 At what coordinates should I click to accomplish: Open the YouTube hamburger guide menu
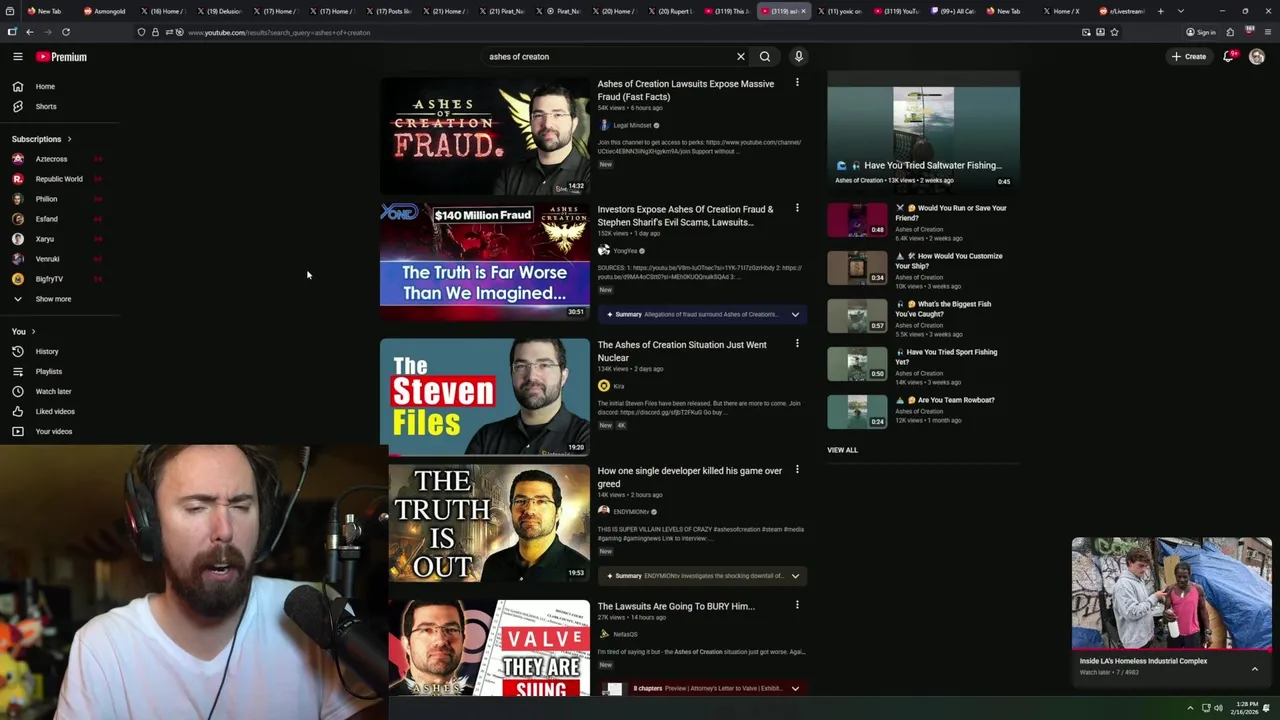point(17,57)
